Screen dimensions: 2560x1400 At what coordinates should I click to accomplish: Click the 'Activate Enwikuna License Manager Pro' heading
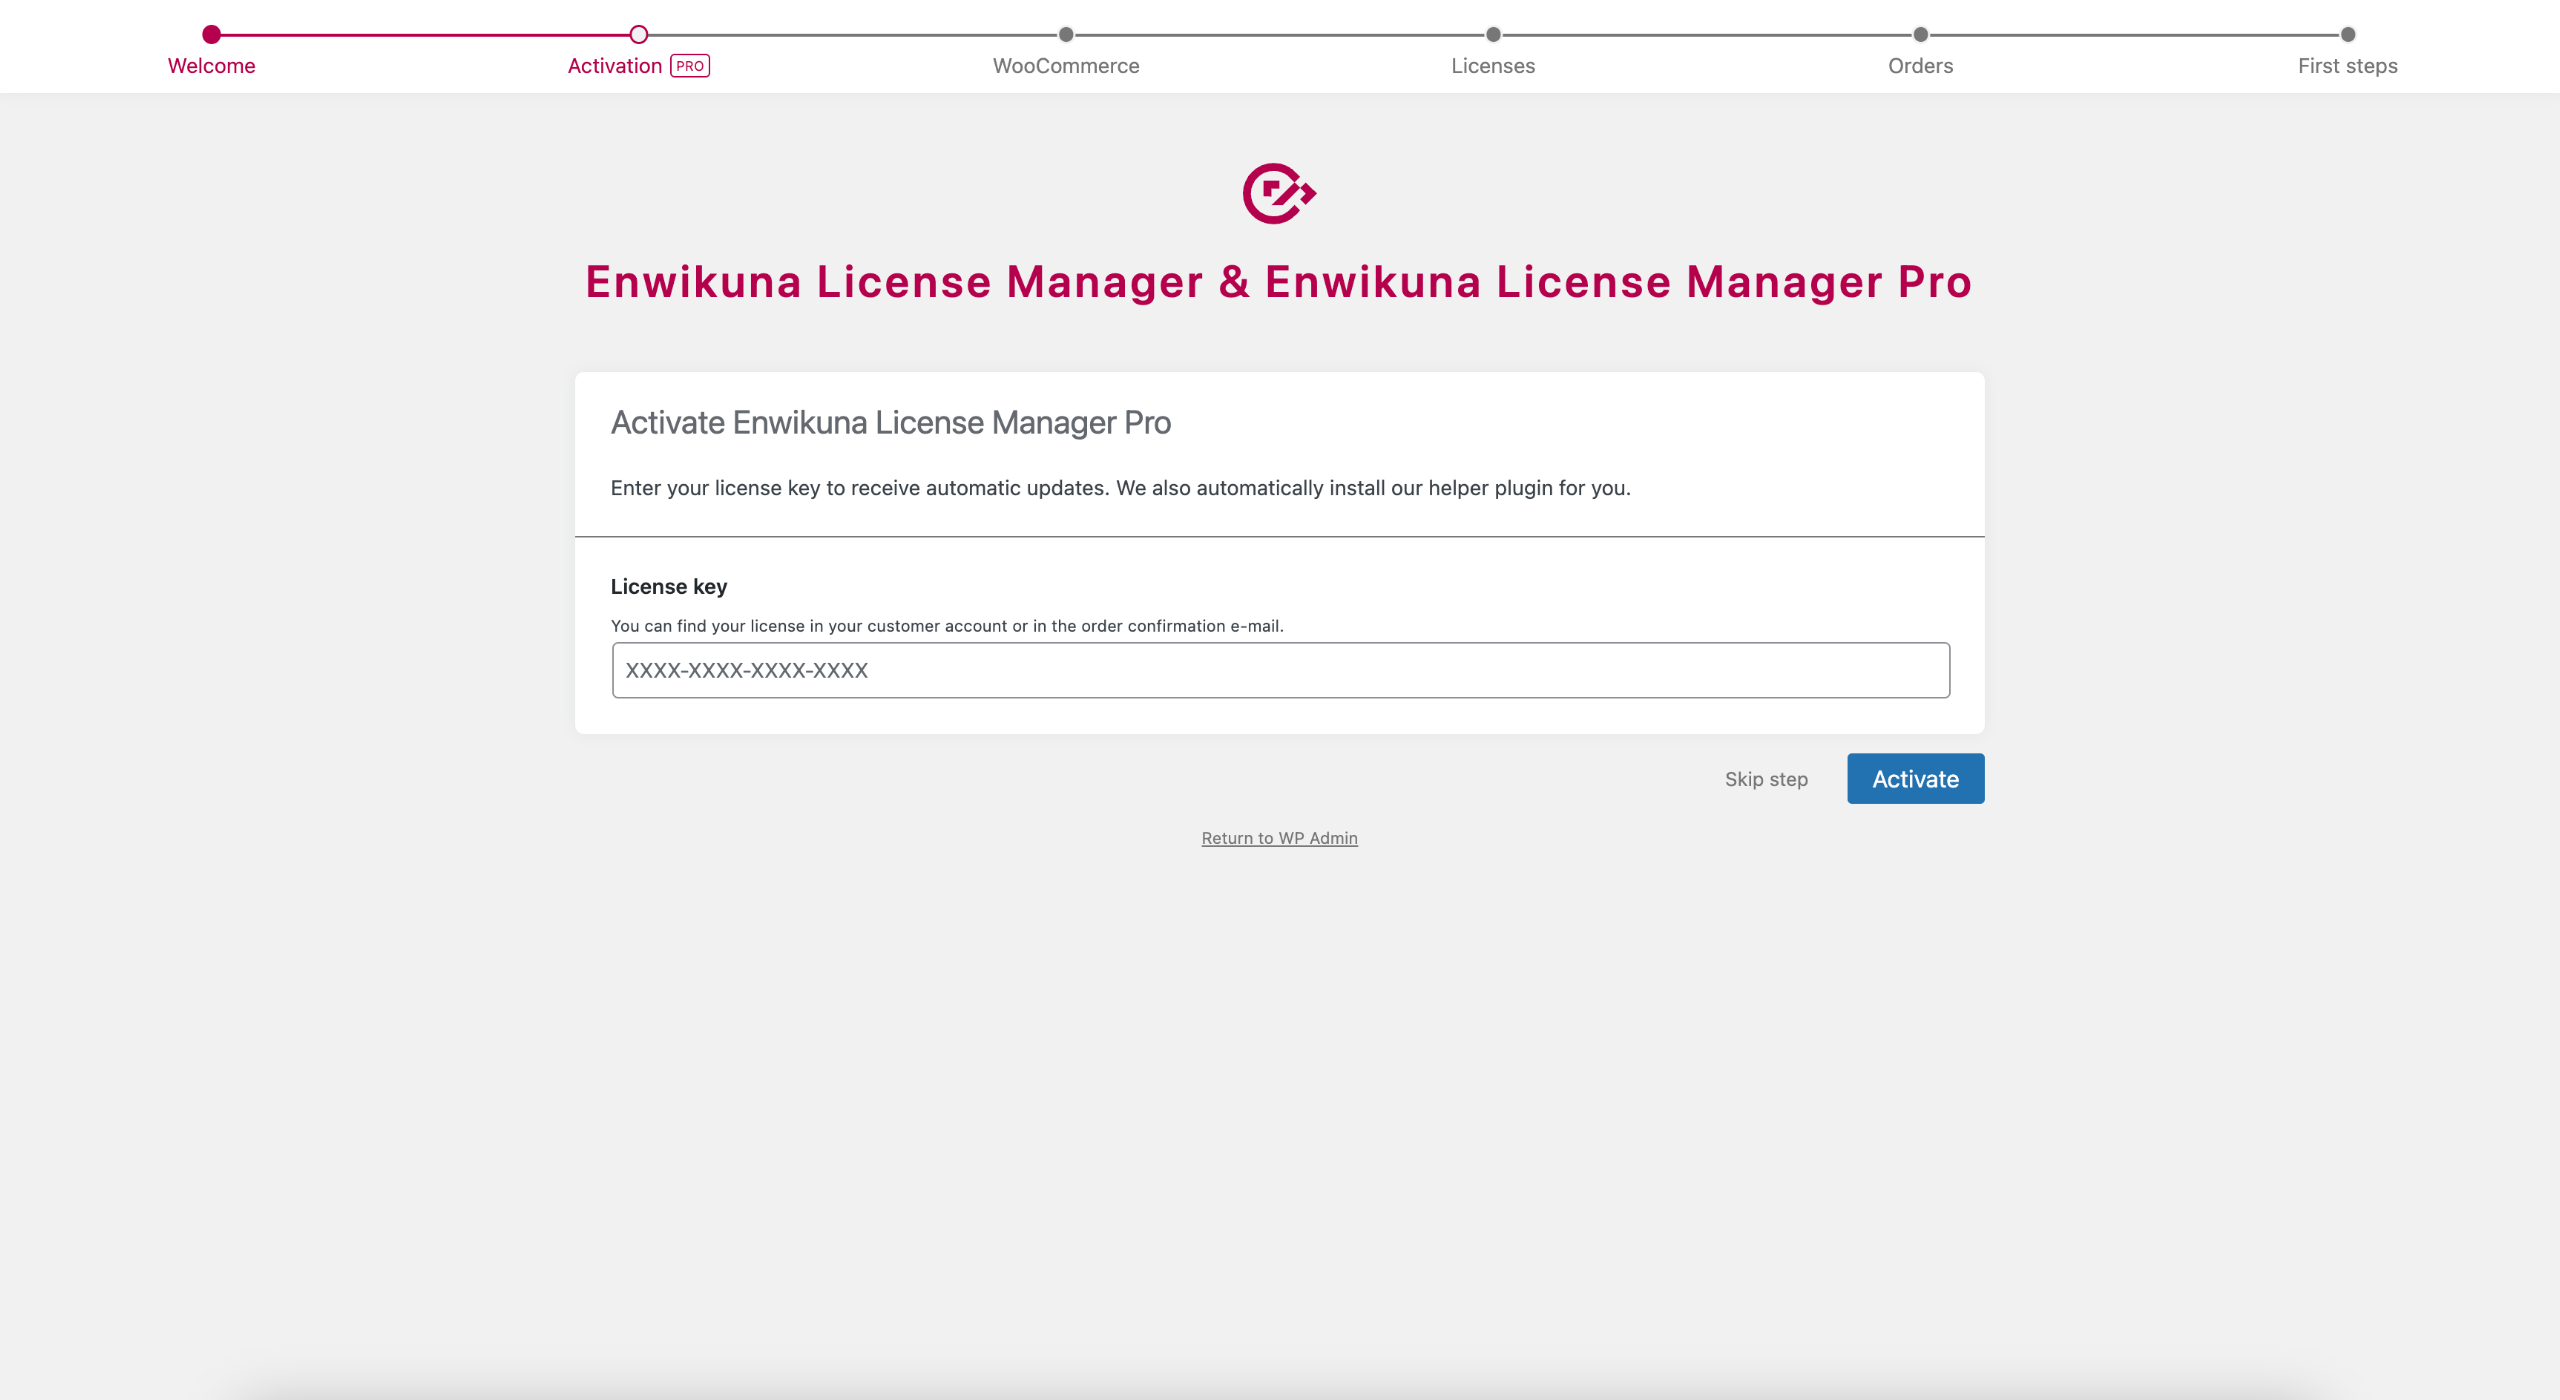pyautogui.click(x=890, y=423)
